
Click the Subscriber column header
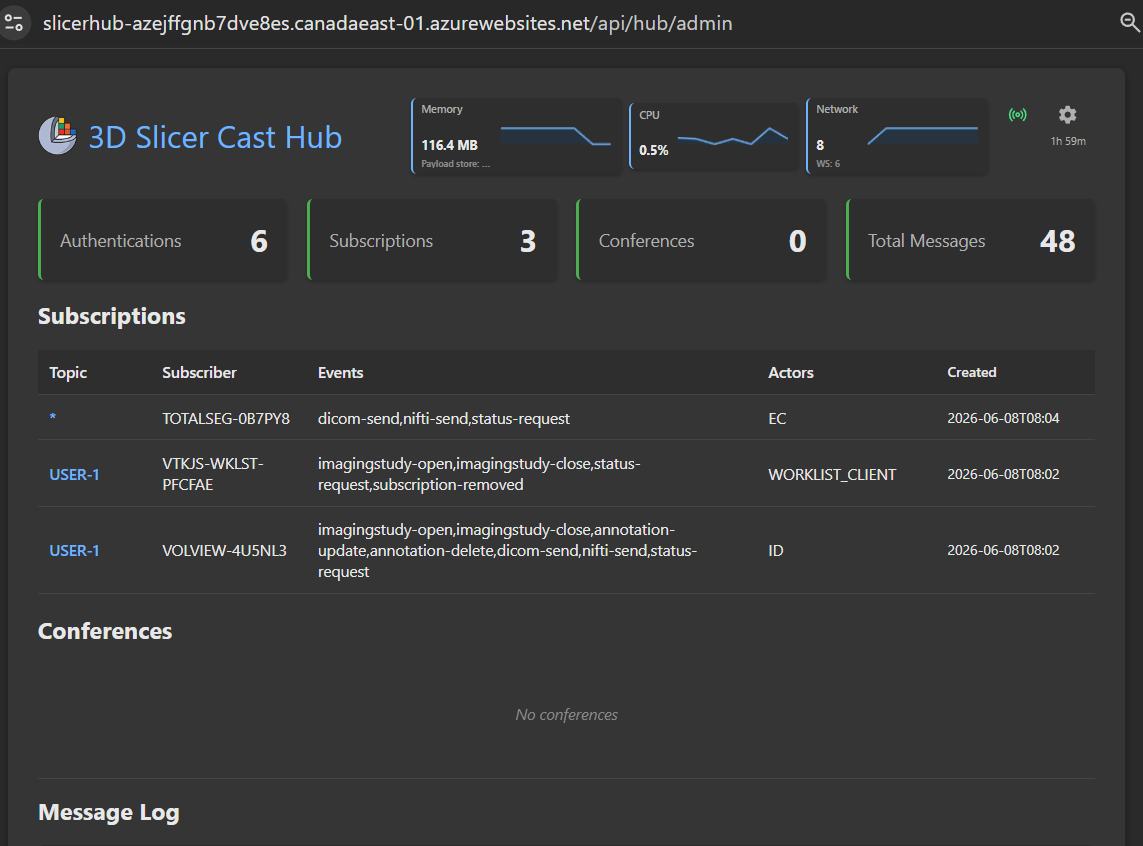199,372
